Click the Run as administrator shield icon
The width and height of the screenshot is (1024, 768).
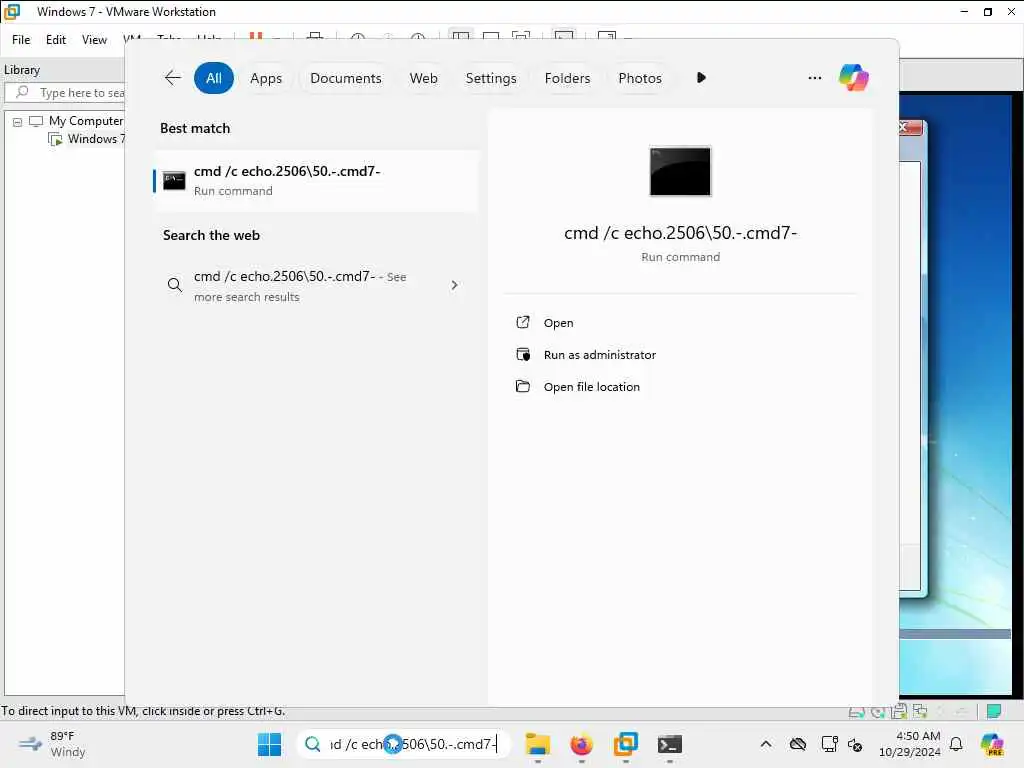[523, 354]
